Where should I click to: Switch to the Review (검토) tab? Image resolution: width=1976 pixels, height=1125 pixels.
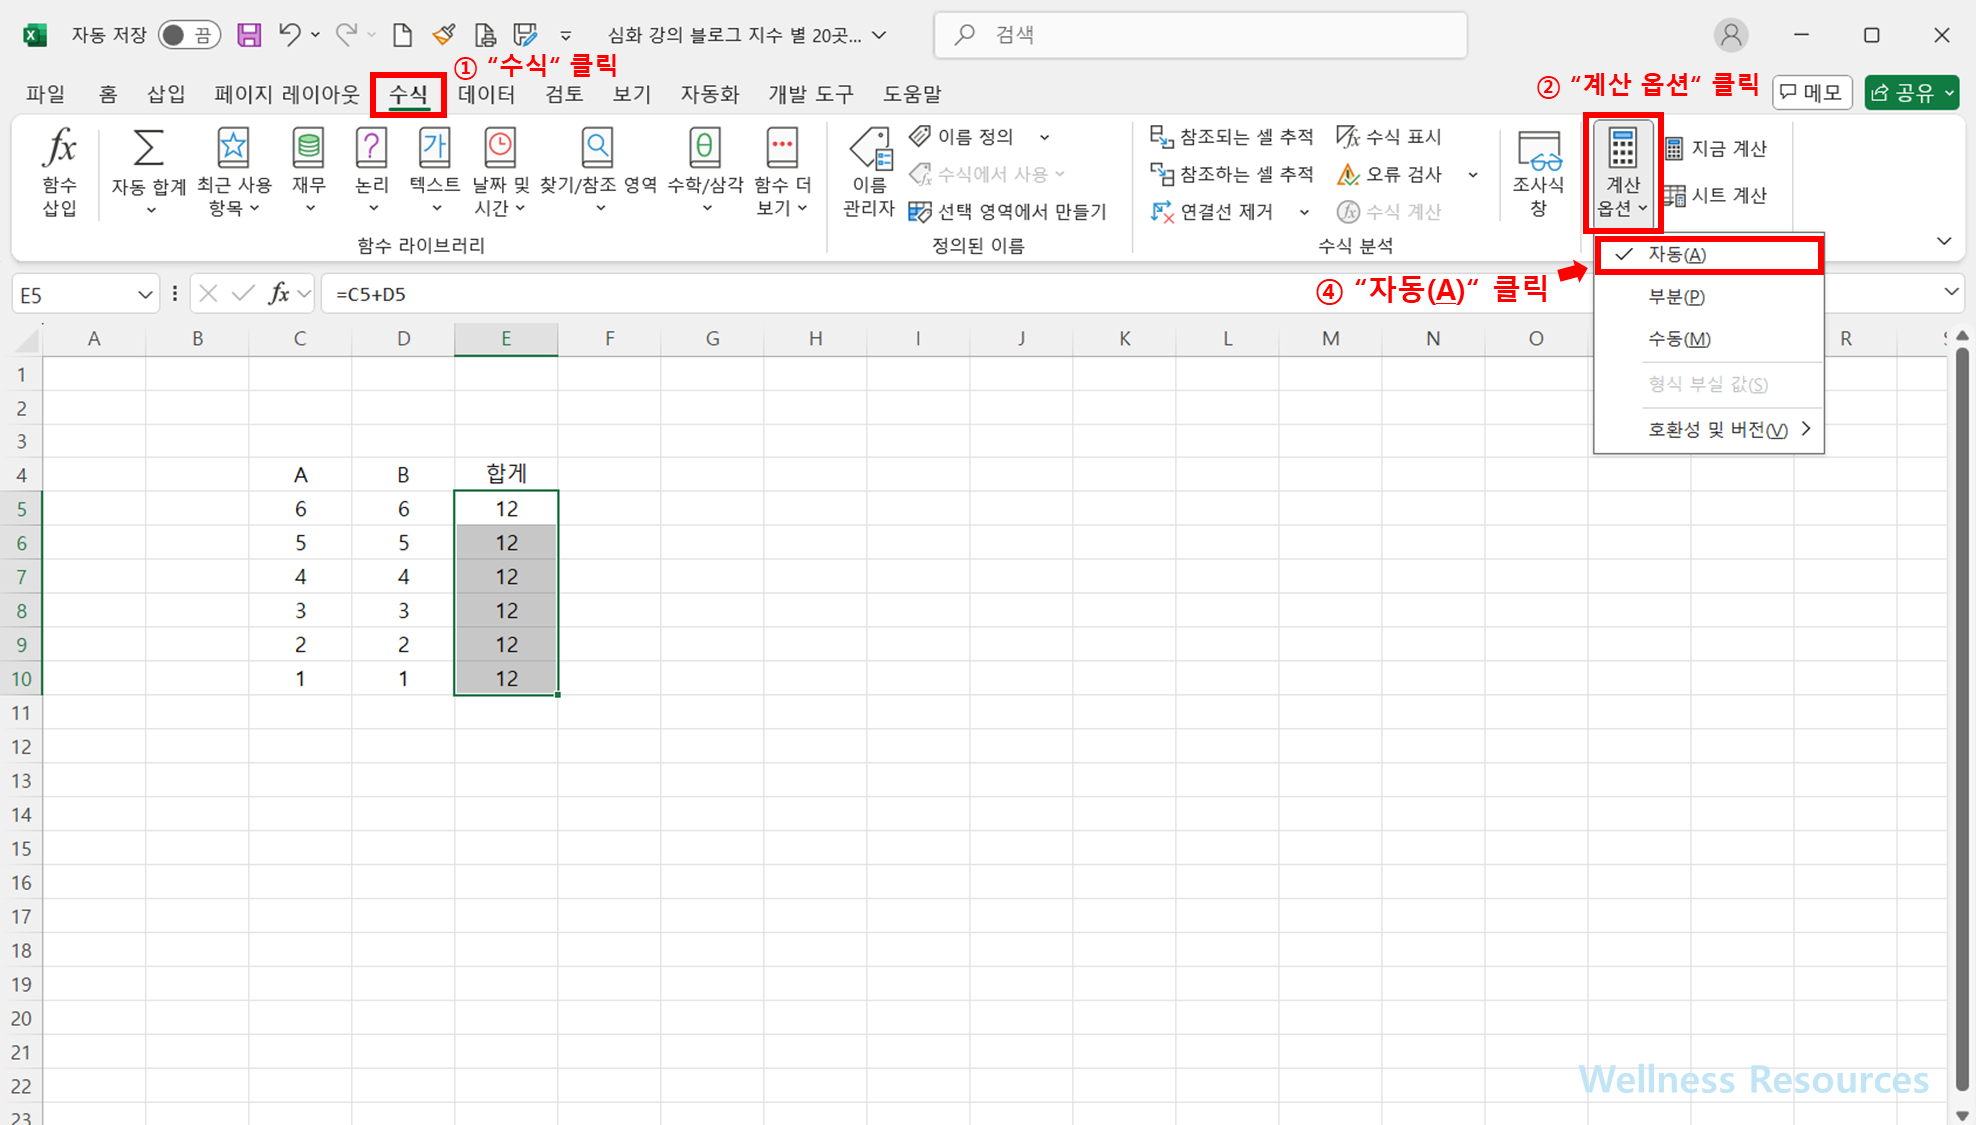click(564, 94)
